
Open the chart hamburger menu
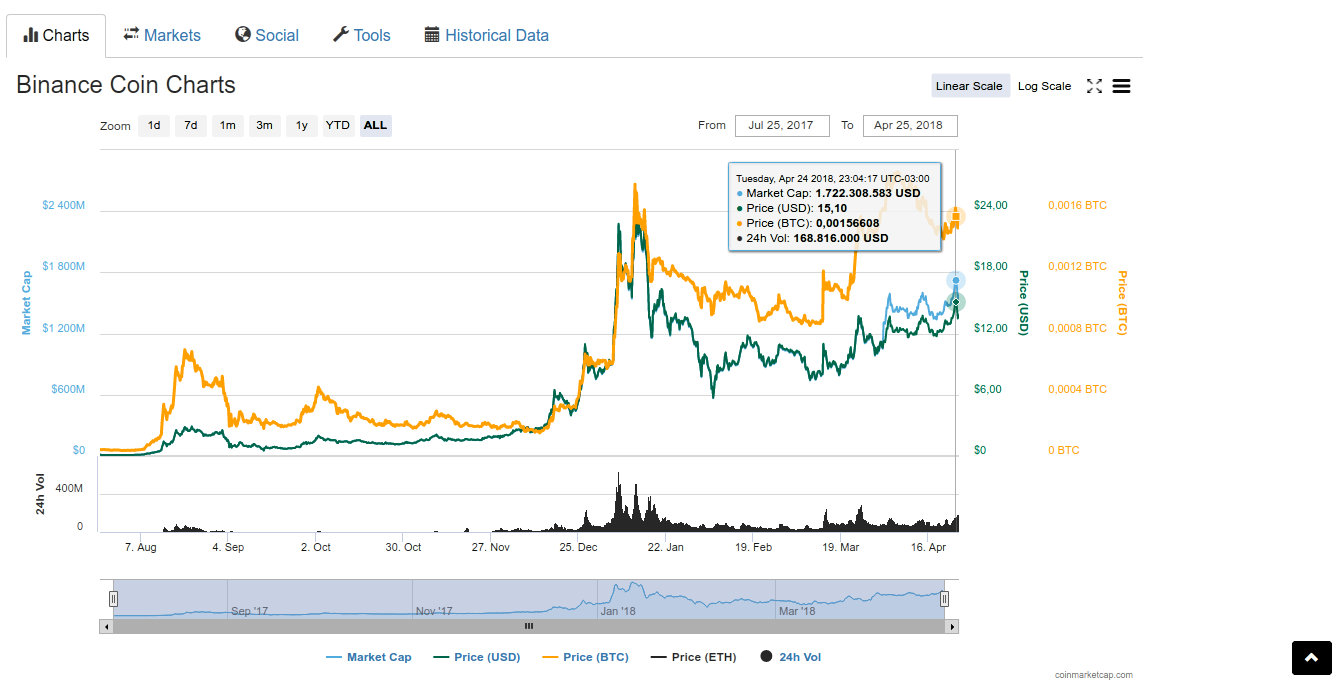(1121, 86)
